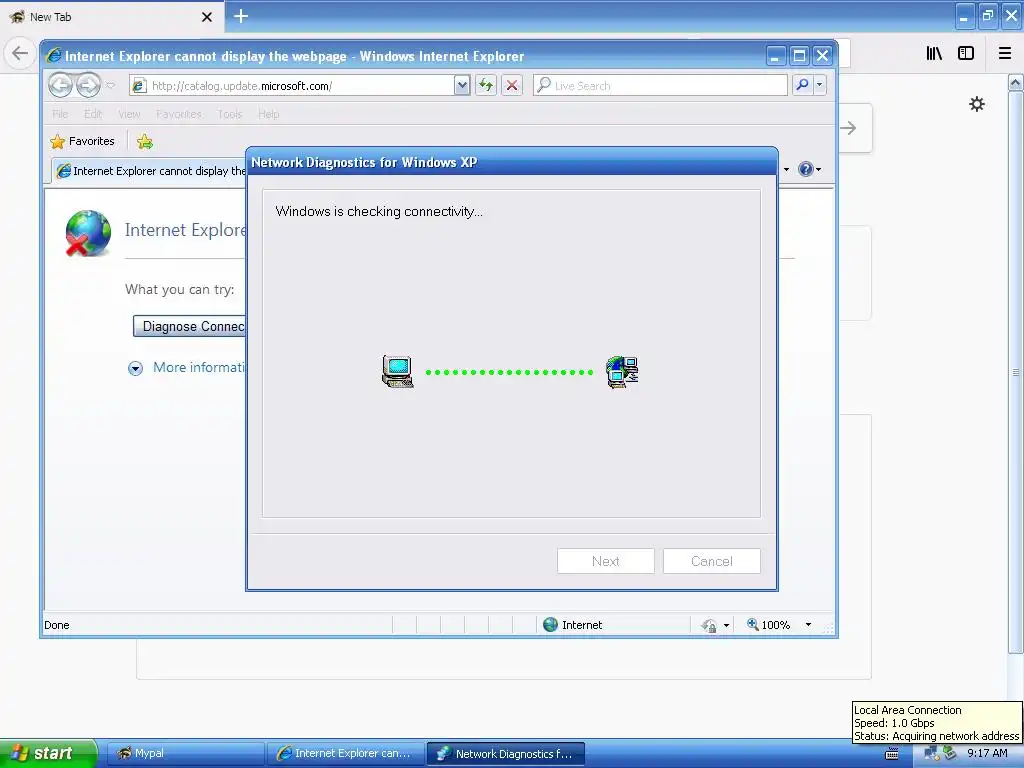Viewport: 1024px width, 768px height.
Task: Expand the More information section arrow
Action: click(135, 368)
